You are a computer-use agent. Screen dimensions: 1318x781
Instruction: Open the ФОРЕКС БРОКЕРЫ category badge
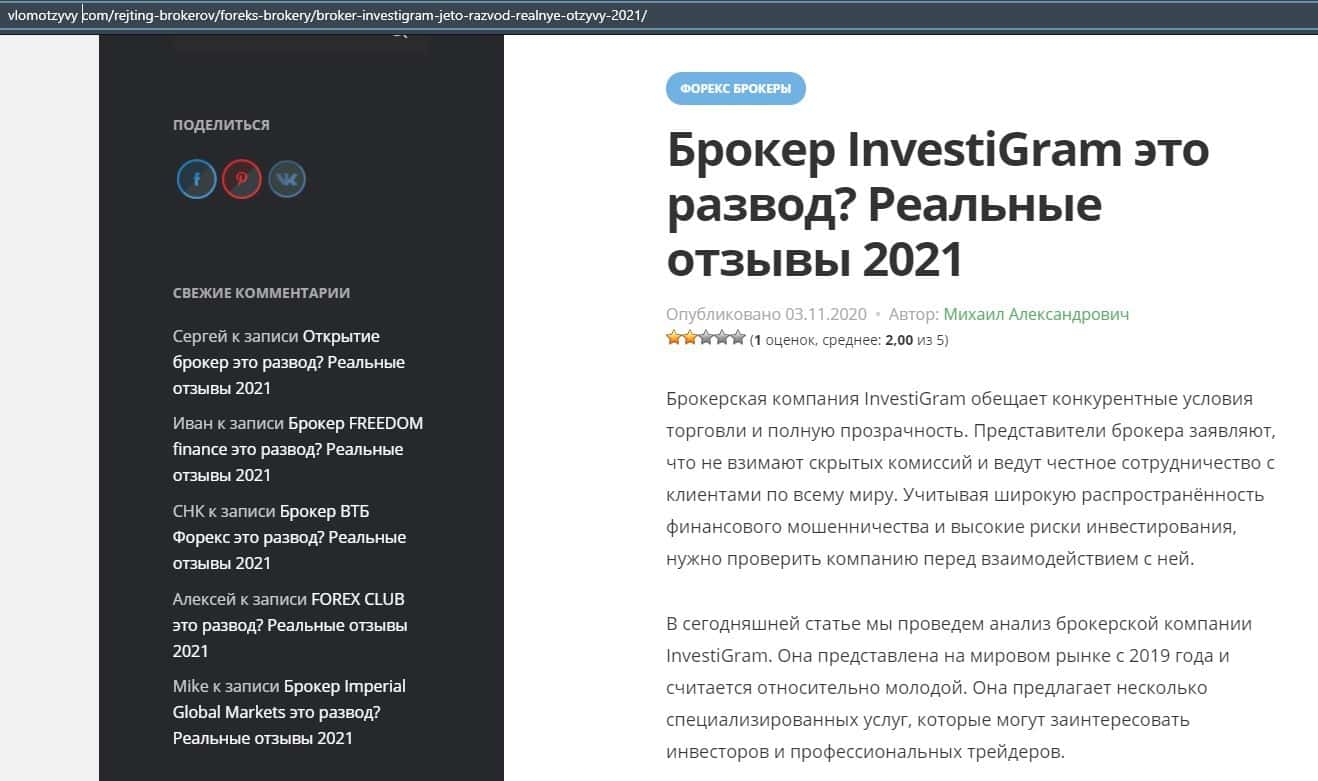736,88
